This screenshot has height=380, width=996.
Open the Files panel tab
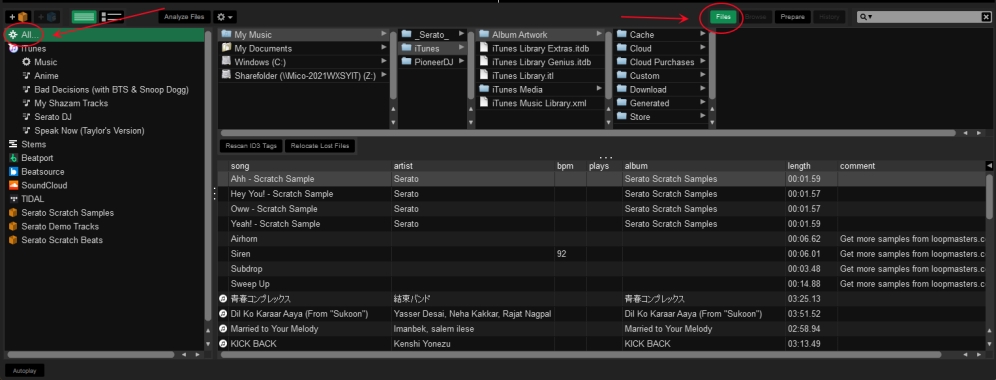(x=723, y=17)
